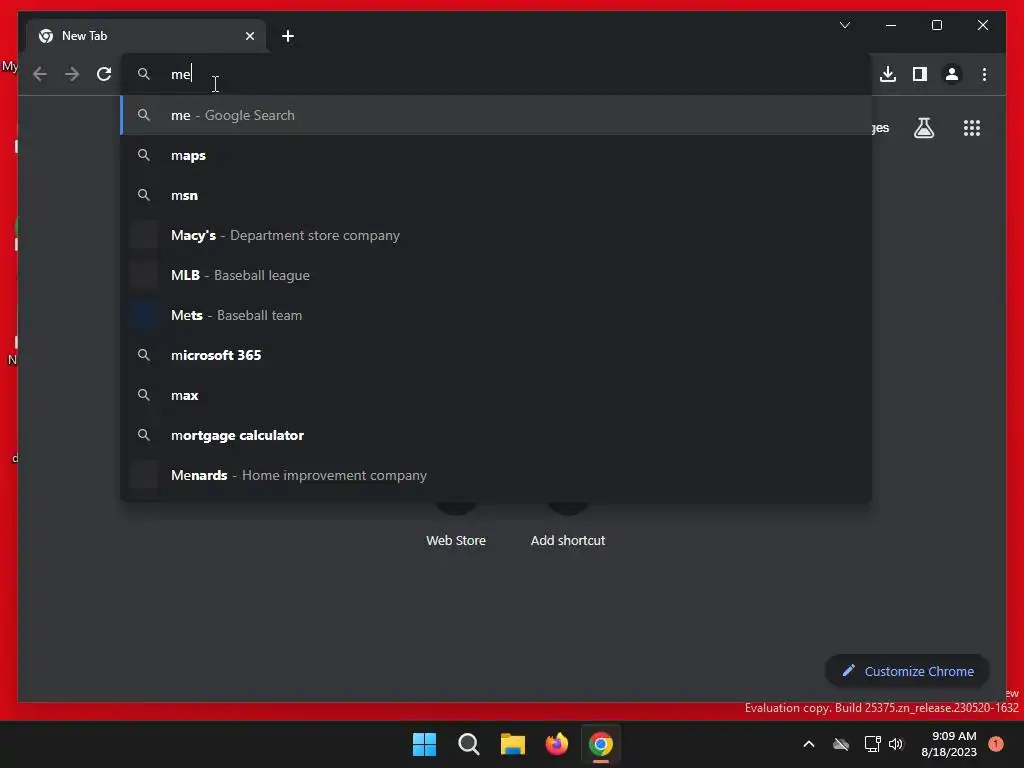Image resolution: width=1024 pixels, height=768 pixels.
Task: Open the Search Labs flask icon
Action: [923, 127]
